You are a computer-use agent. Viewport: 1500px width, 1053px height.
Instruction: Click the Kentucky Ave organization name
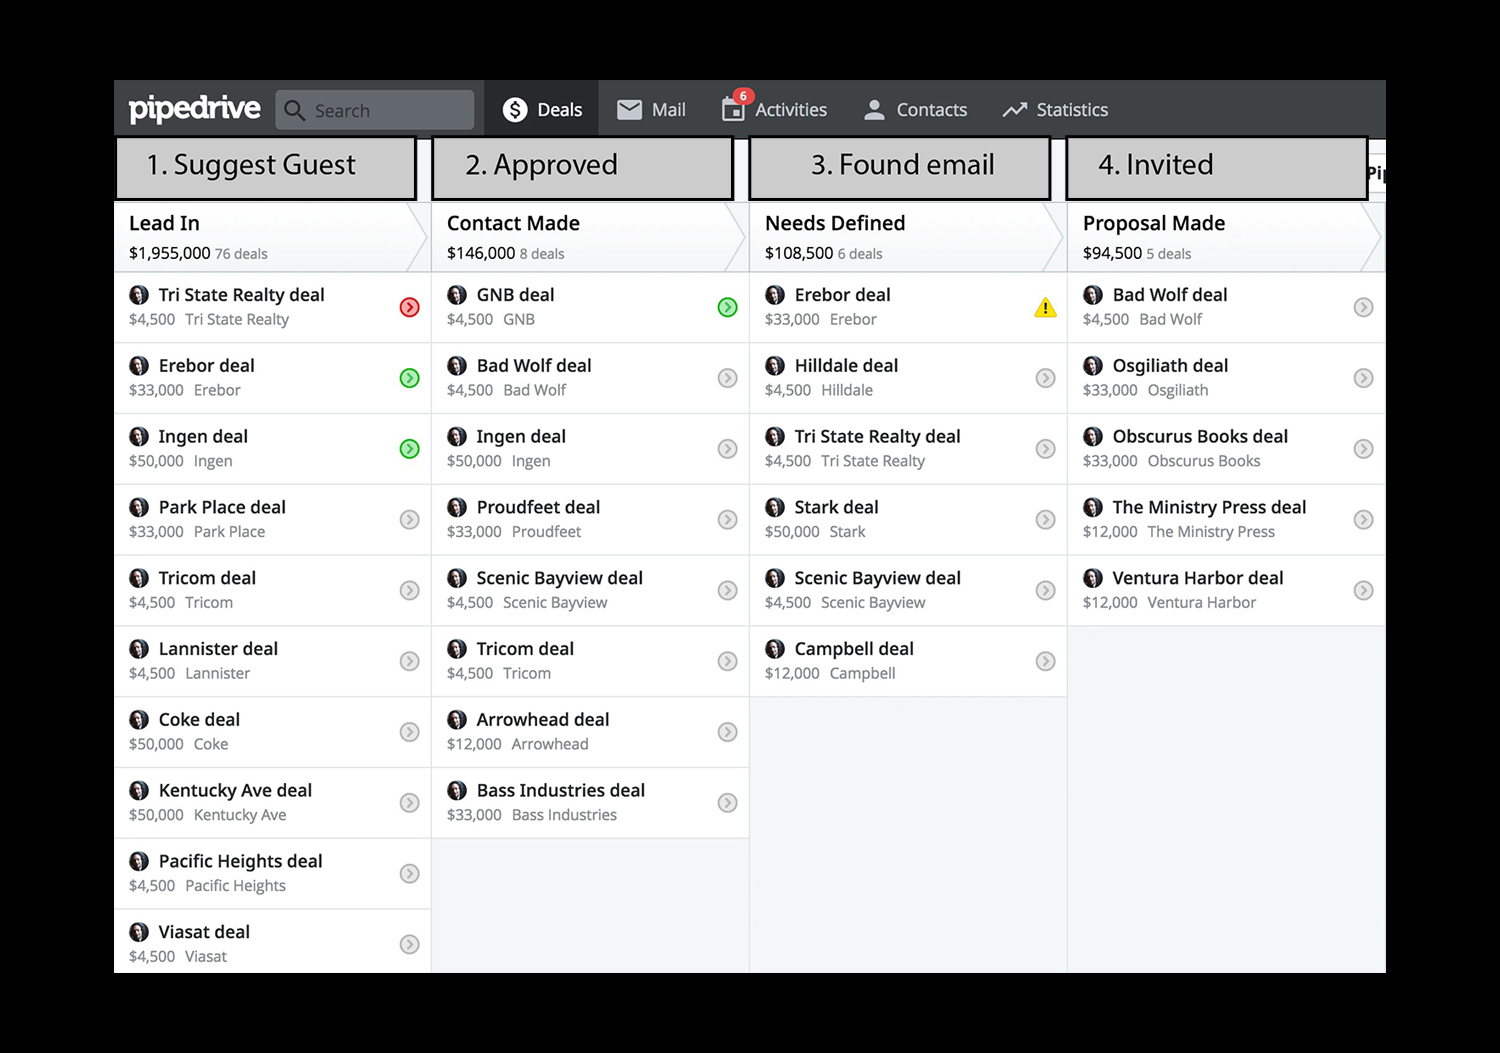[x=240, y=815]
